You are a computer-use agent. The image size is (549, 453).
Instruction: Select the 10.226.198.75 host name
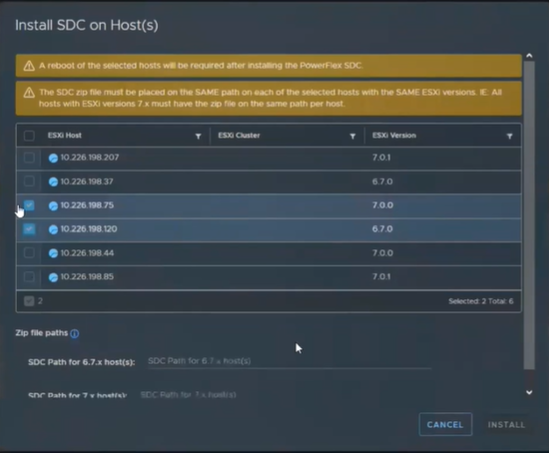(x=87, y=205)
